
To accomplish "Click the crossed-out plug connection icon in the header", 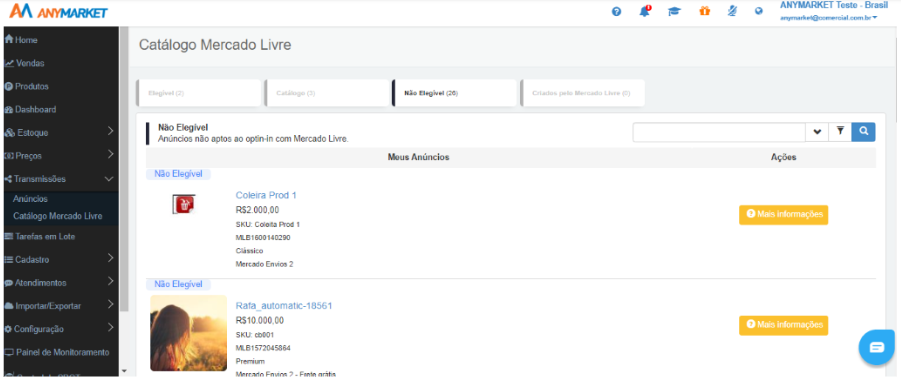I will click(732, 11).
